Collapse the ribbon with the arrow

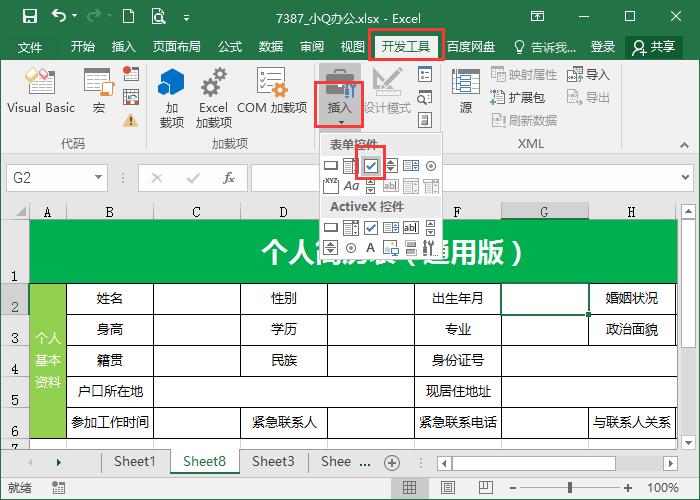pos(684,145)
